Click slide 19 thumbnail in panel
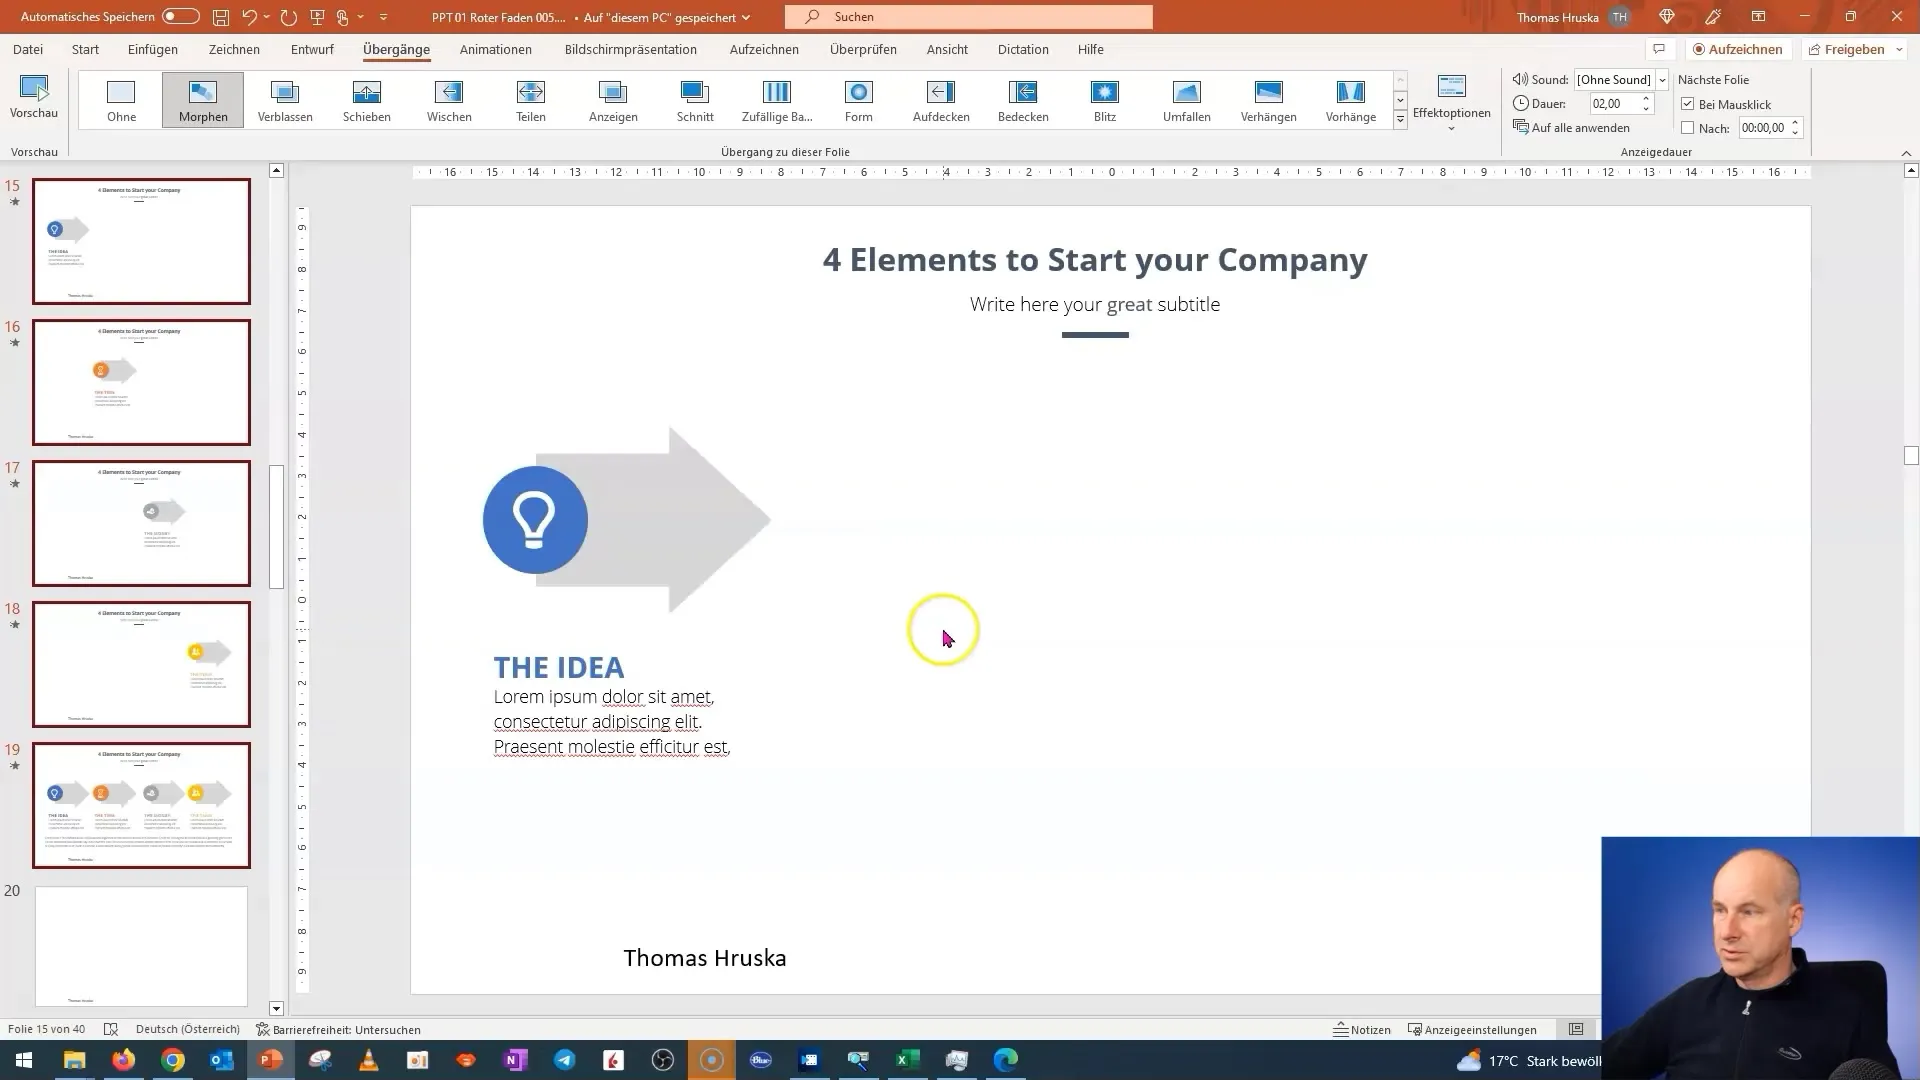Screen dimensions: 1920x1080 click(x=140, y=804)
